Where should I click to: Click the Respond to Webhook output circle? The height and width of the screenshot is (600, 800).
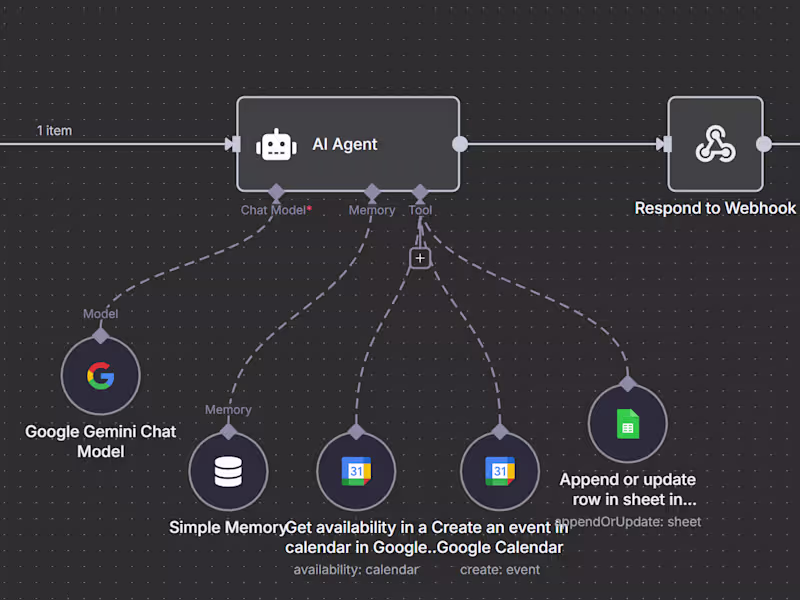pos(764,144)
